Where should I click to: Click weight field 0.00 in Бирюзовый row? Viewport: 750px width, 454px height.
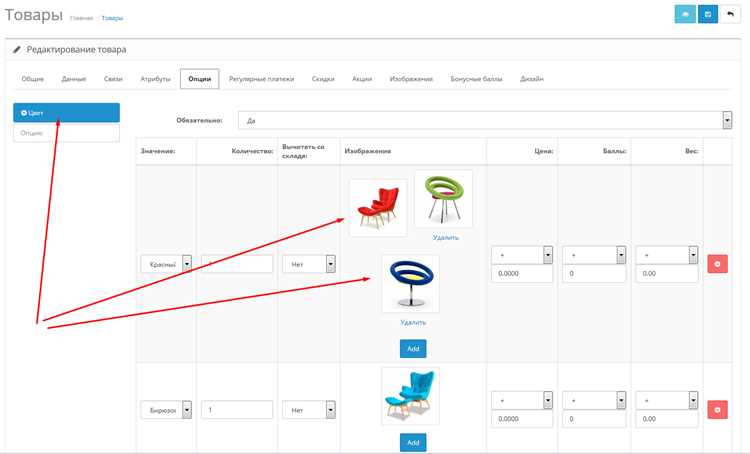pos(667,419)
